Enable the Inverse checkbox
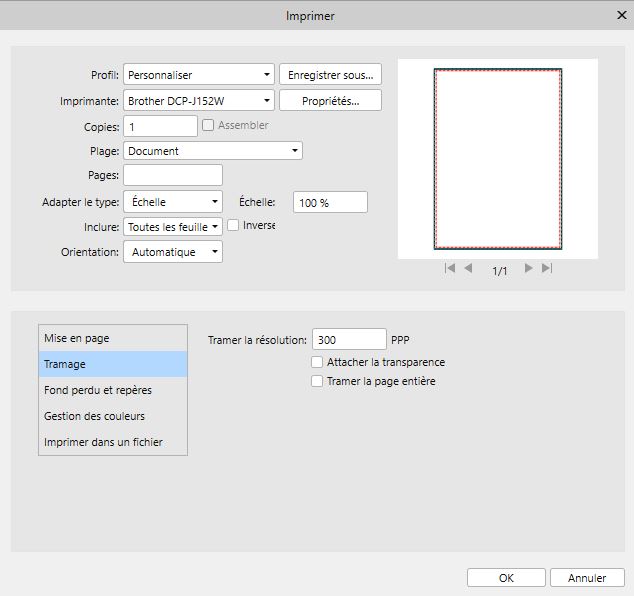This screenshot has height=596, width=634. point(233,225)
